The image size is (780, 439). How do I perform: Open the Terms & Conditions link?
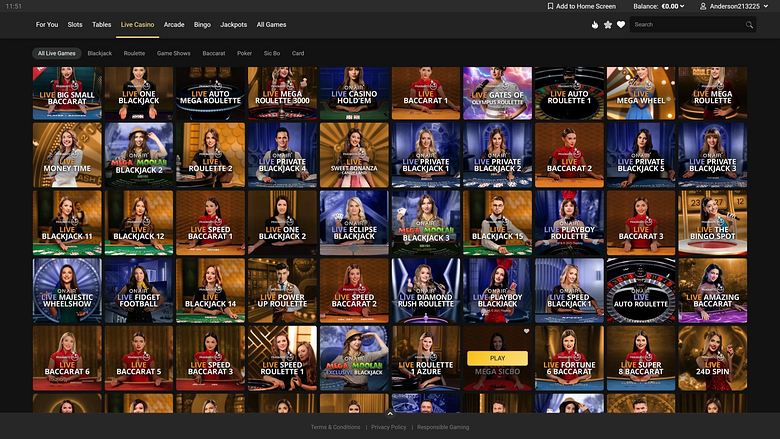coord(335,427)
